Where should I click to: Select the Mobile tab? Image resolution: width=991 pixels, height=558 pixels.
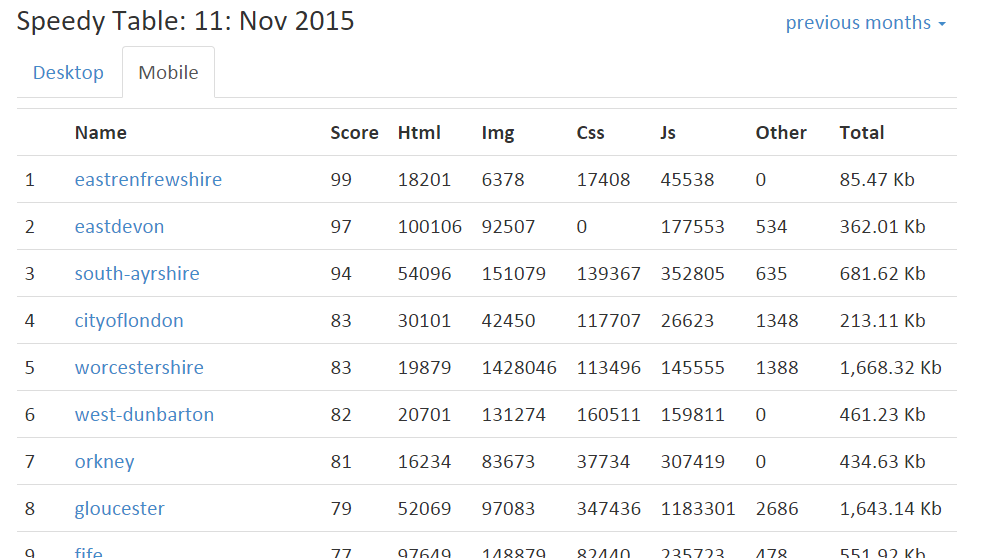point(168,73)
